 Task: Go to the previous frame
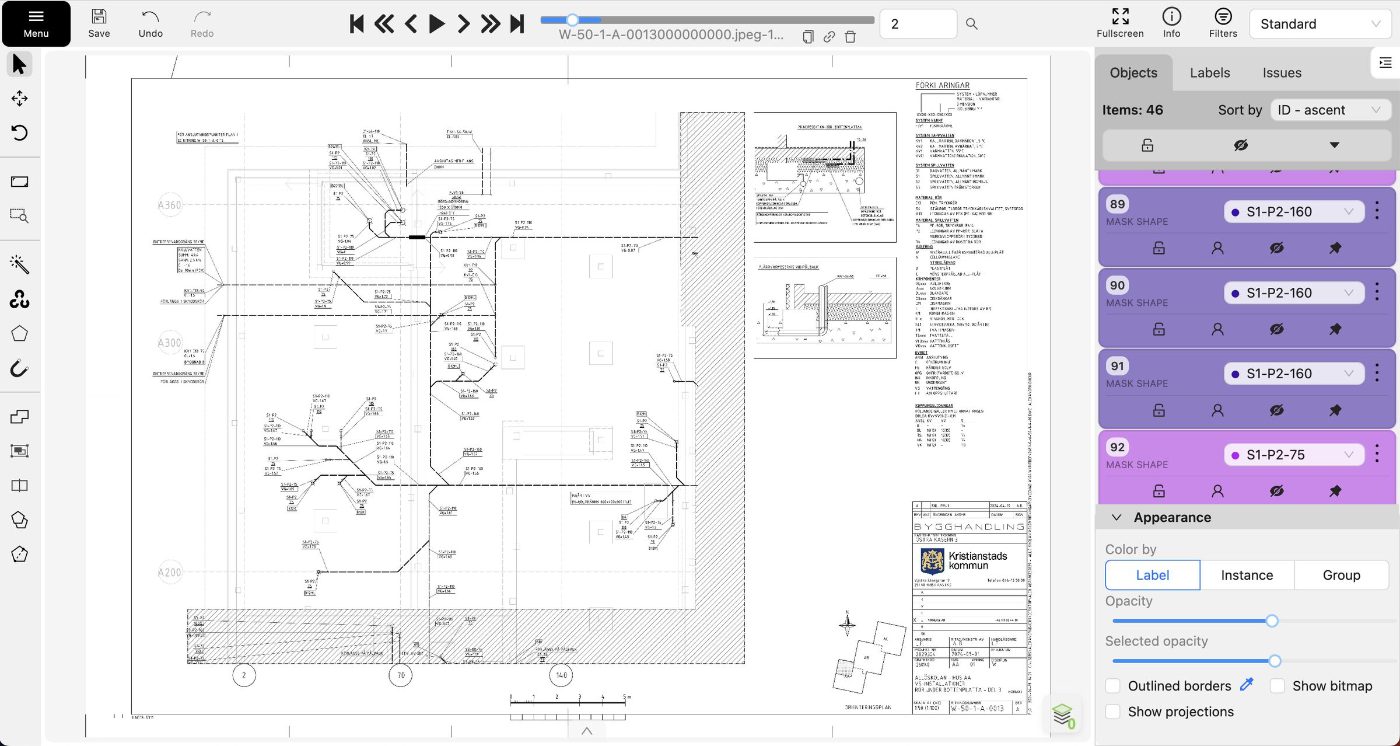(x=411, y=24)
